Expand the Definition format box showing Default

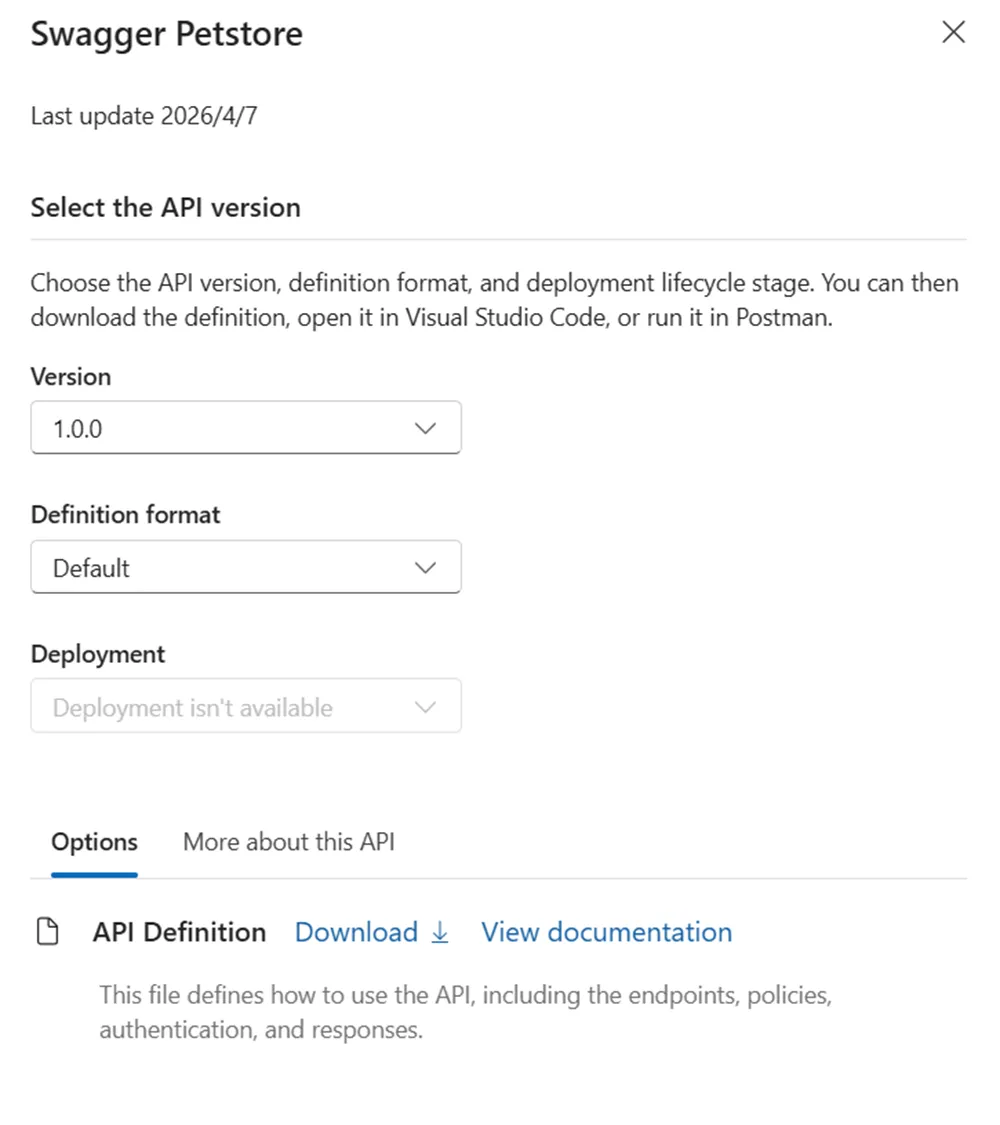pyautogui.click(x=245, y=568)
